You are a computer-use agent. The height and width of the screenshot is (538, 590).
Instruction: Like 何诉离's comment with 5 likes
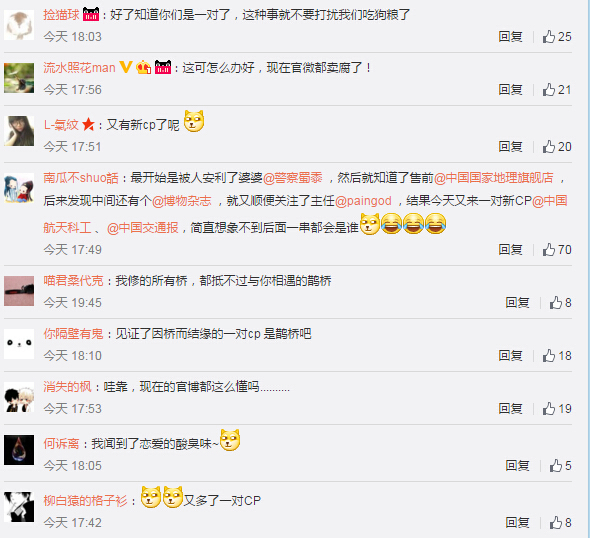pyautogui.click(x=560, y=466)
